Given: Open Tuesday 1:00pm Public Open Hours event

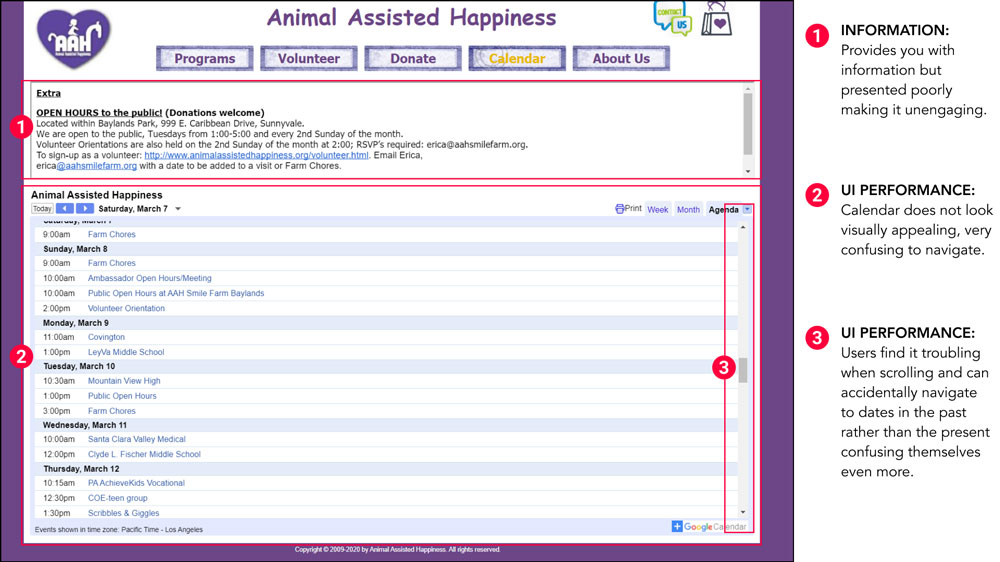Looking at the screenshot, I should point(122,396).
